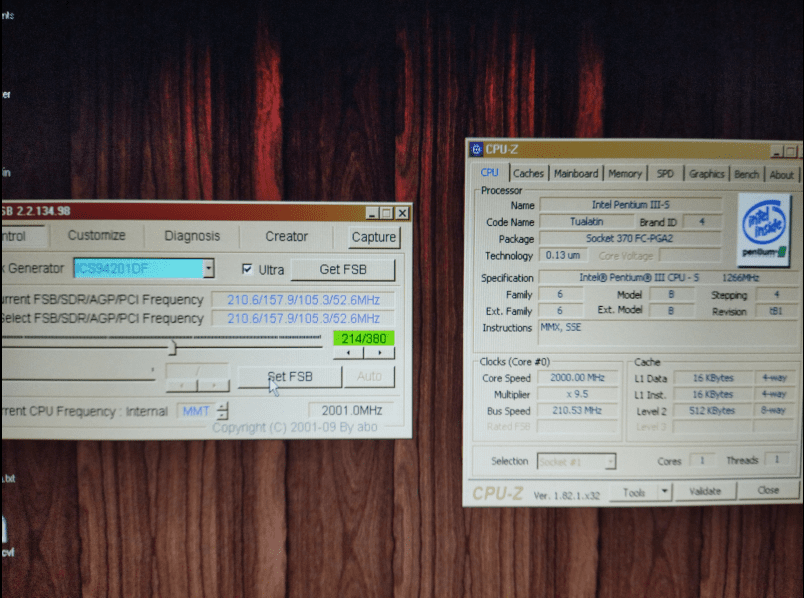Open the Tools dropdown arrow in CPU-Z
804x598 pixels.
(665, 492)
